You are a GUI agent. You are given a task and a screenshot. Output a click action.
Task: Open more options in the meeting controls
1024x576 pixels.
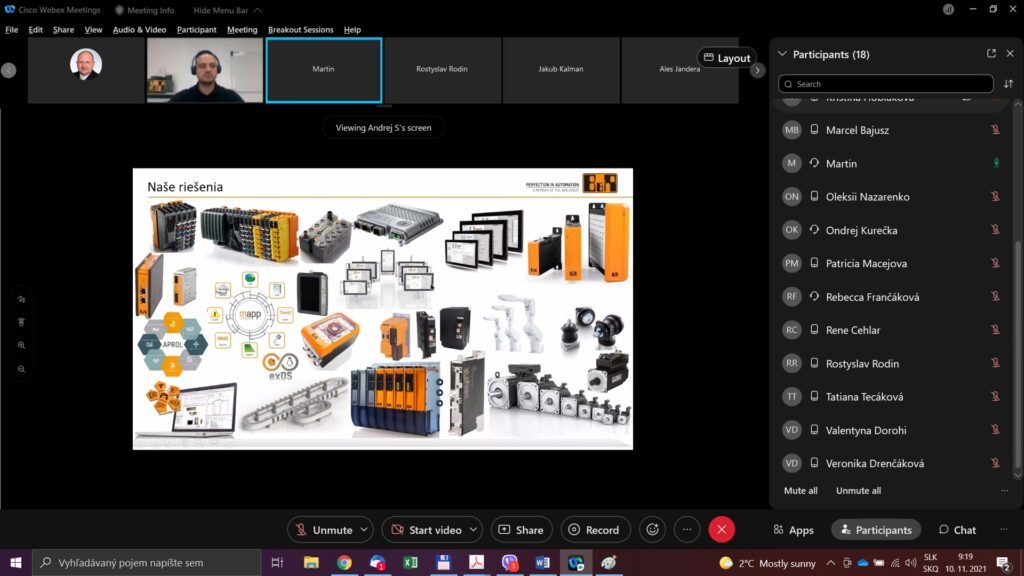[x=686, y=530]
